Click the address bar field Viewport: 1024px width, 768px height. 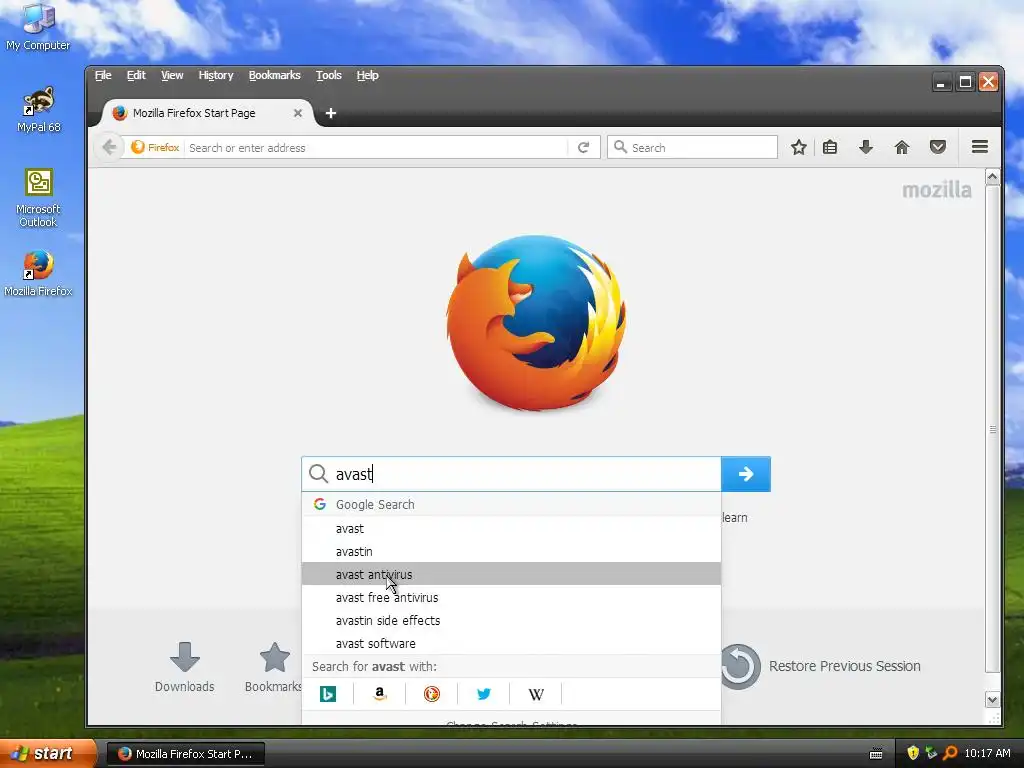coord(376,148)
